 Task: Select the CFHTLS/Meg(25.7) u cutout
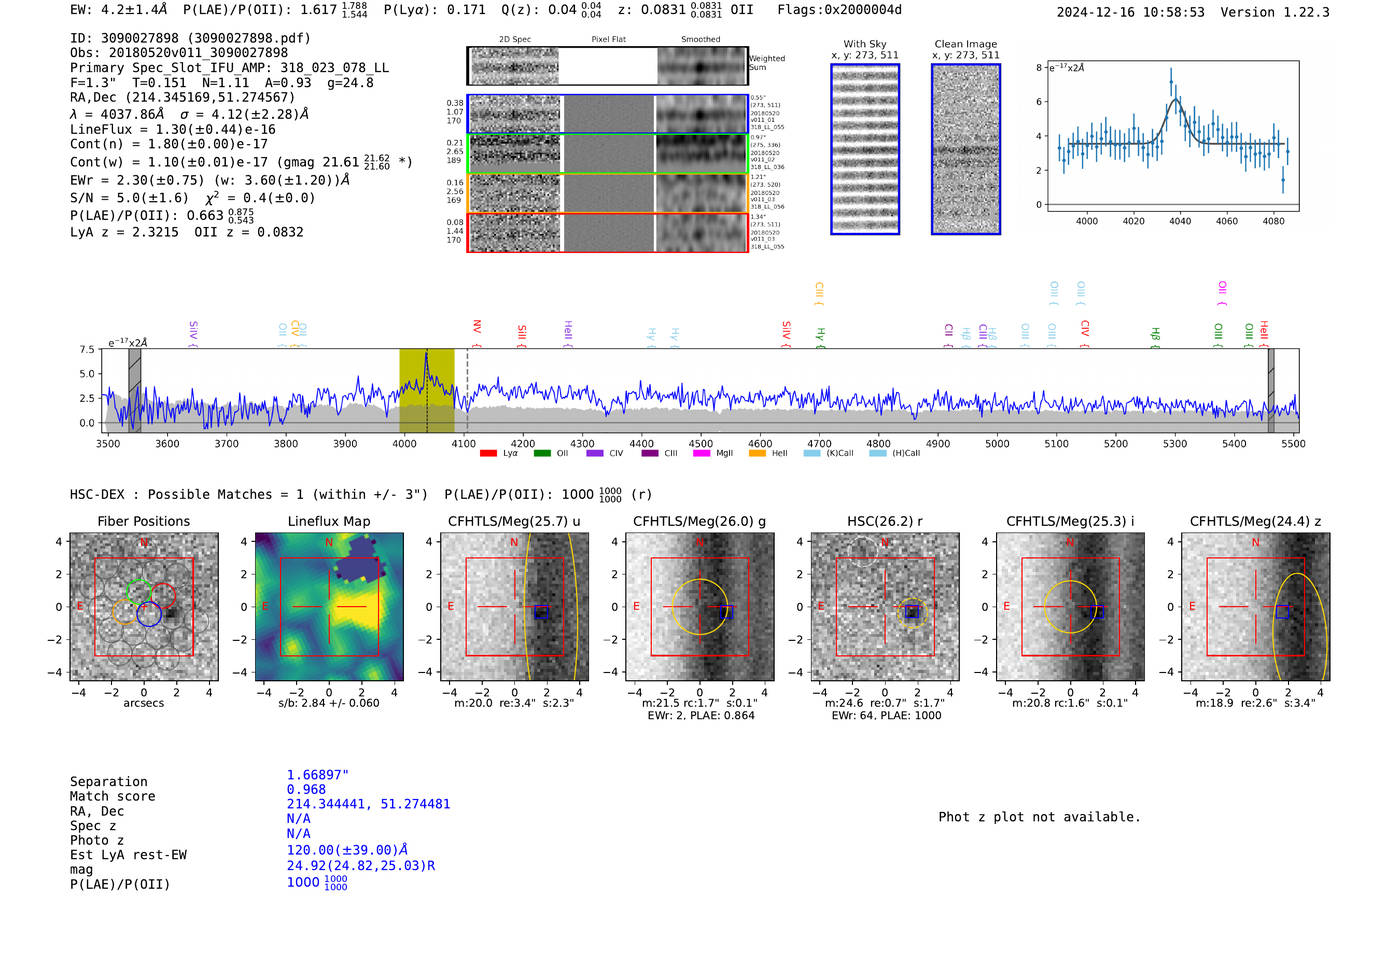[x=514, y=607]
